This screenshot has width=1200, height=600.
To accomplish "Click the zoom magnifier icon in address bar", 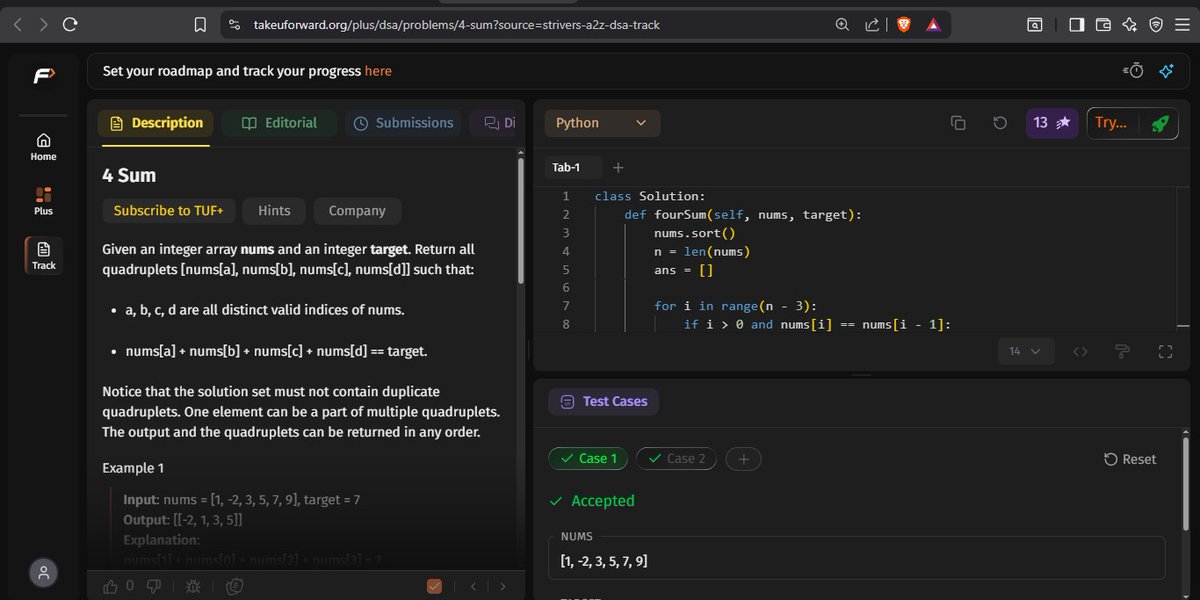I will [844, 25].
